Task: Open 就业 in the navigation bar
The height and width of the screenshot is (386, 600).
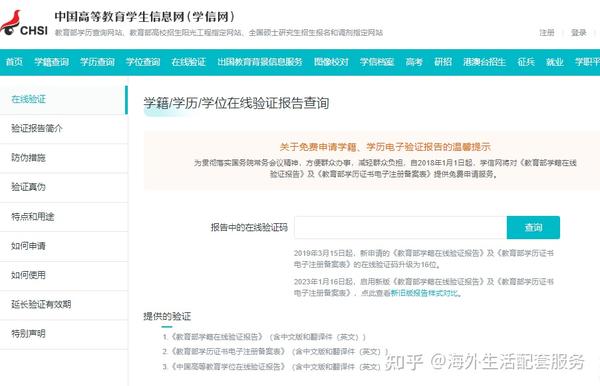Action: click(x=554, y=62)
